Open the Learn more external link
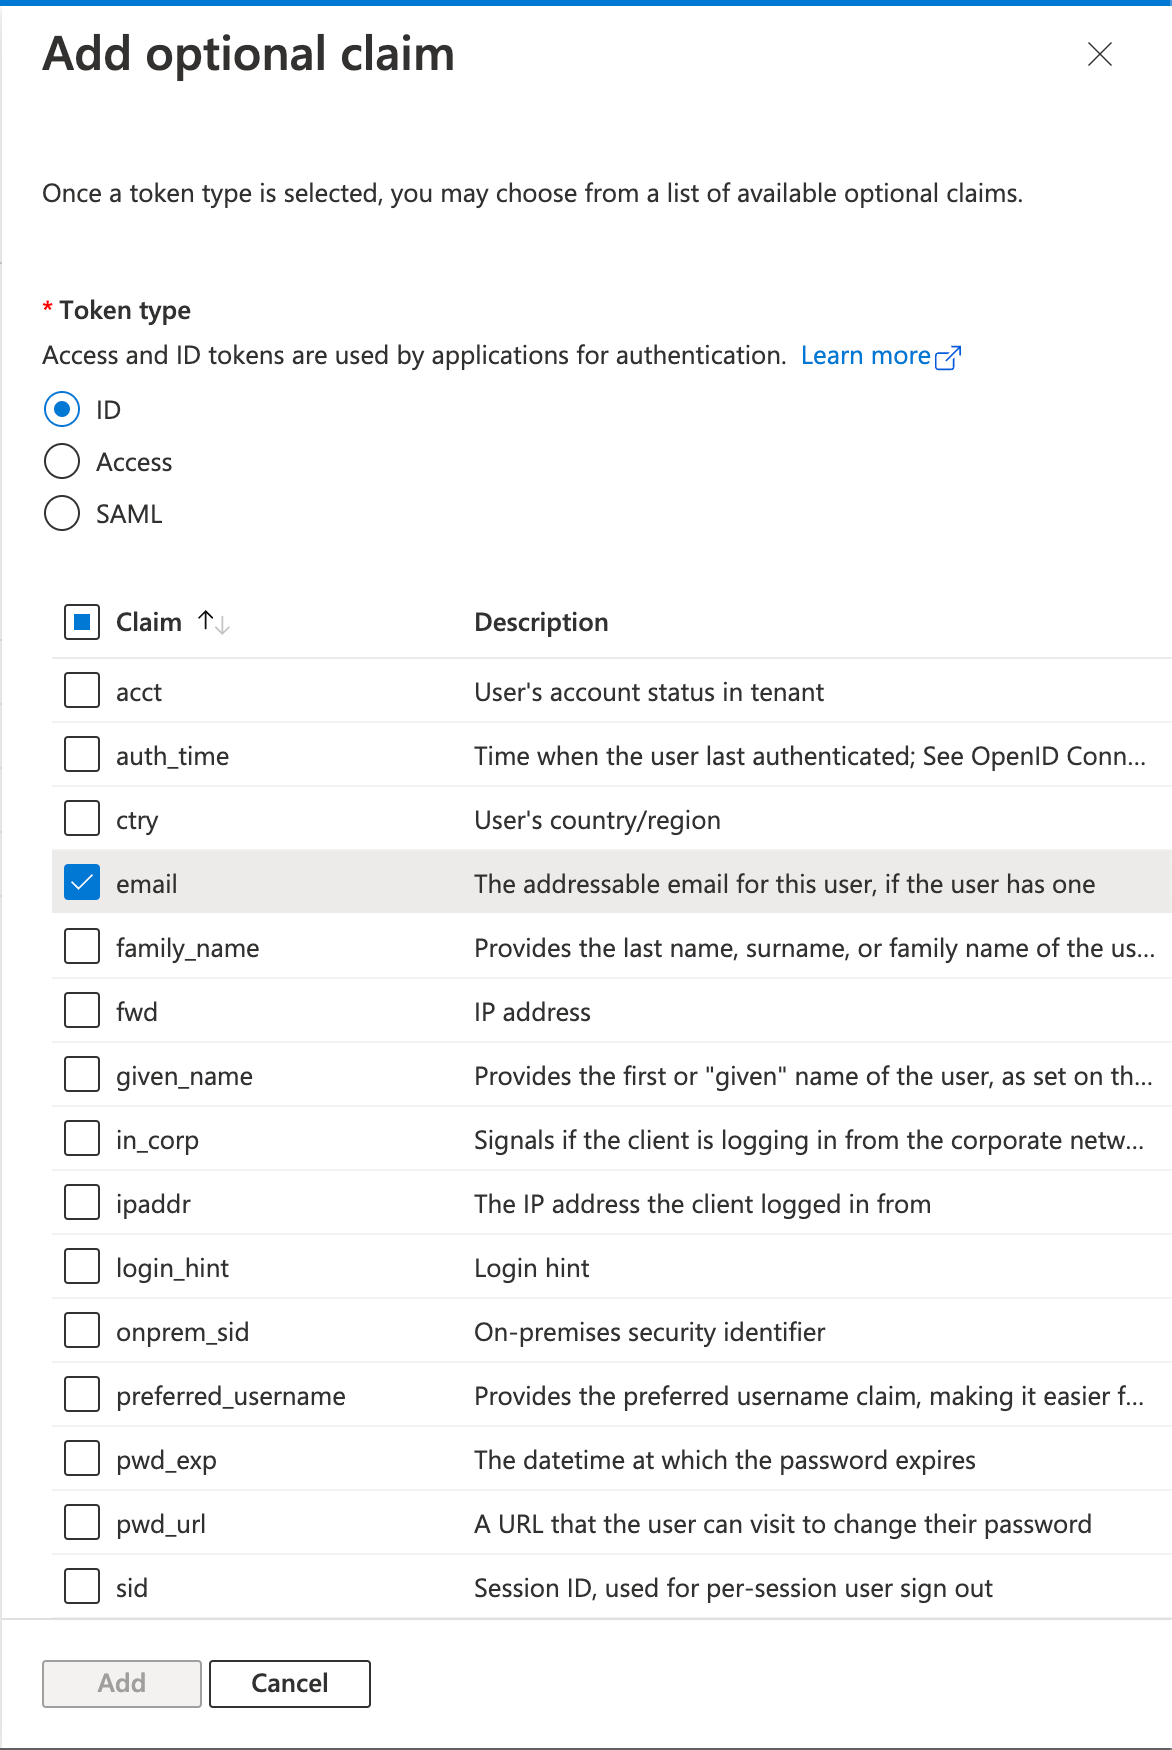This screenshot has height=1750, width=1172. point(880,356)
